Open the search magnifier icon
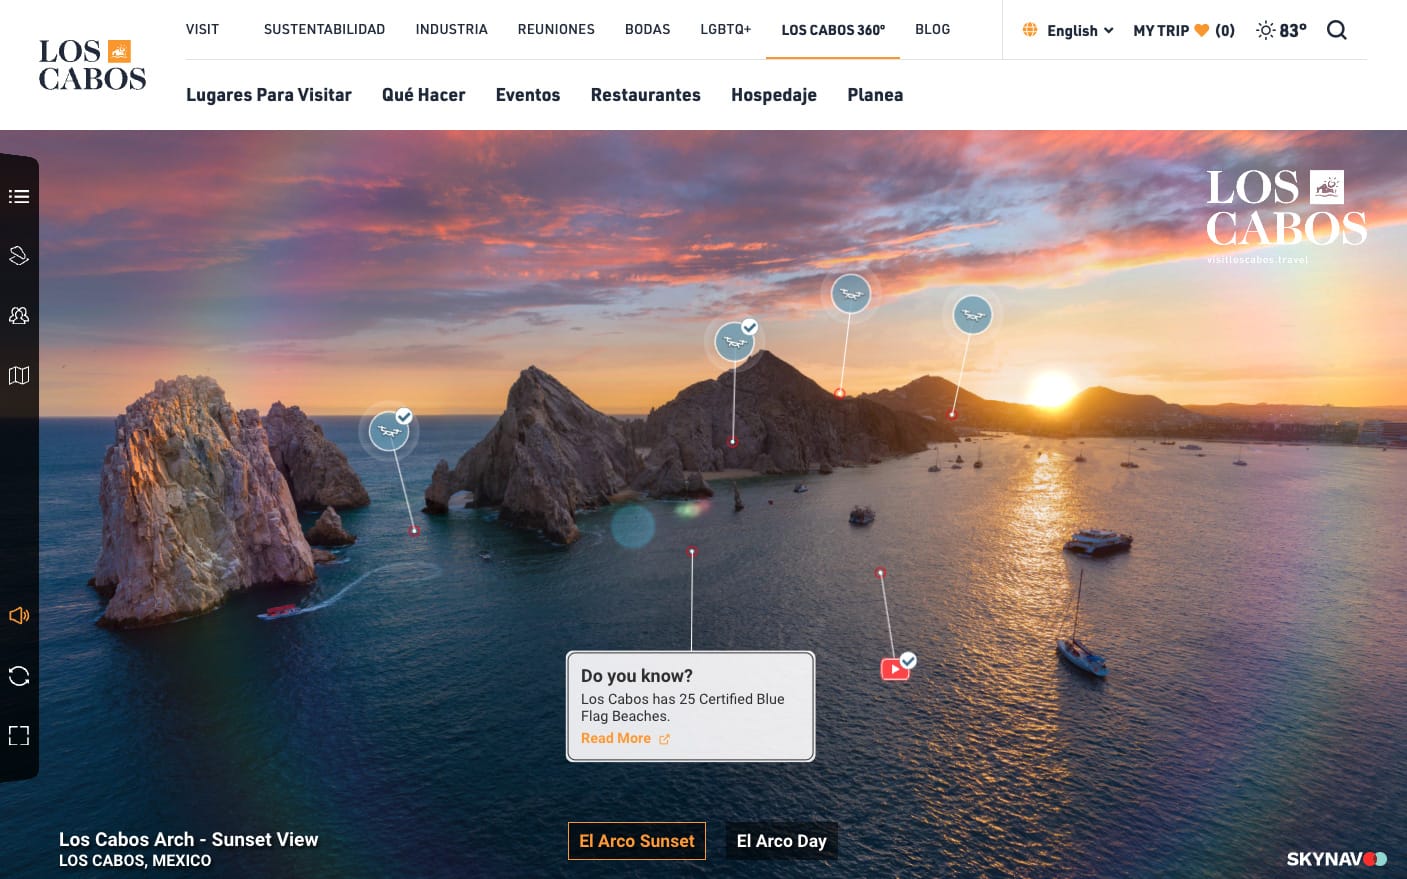Screen dimensions: 1407x879 click(1336, 30)
